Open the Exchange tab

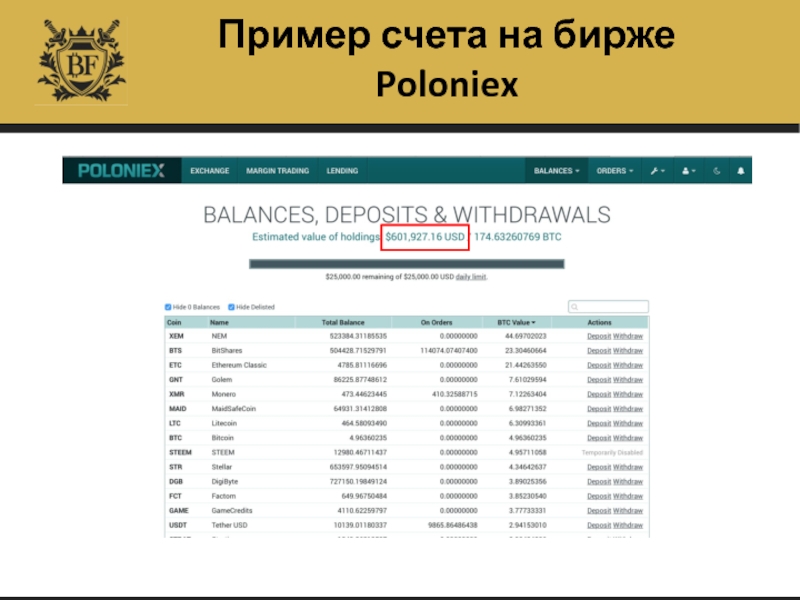tap(210, 171)
